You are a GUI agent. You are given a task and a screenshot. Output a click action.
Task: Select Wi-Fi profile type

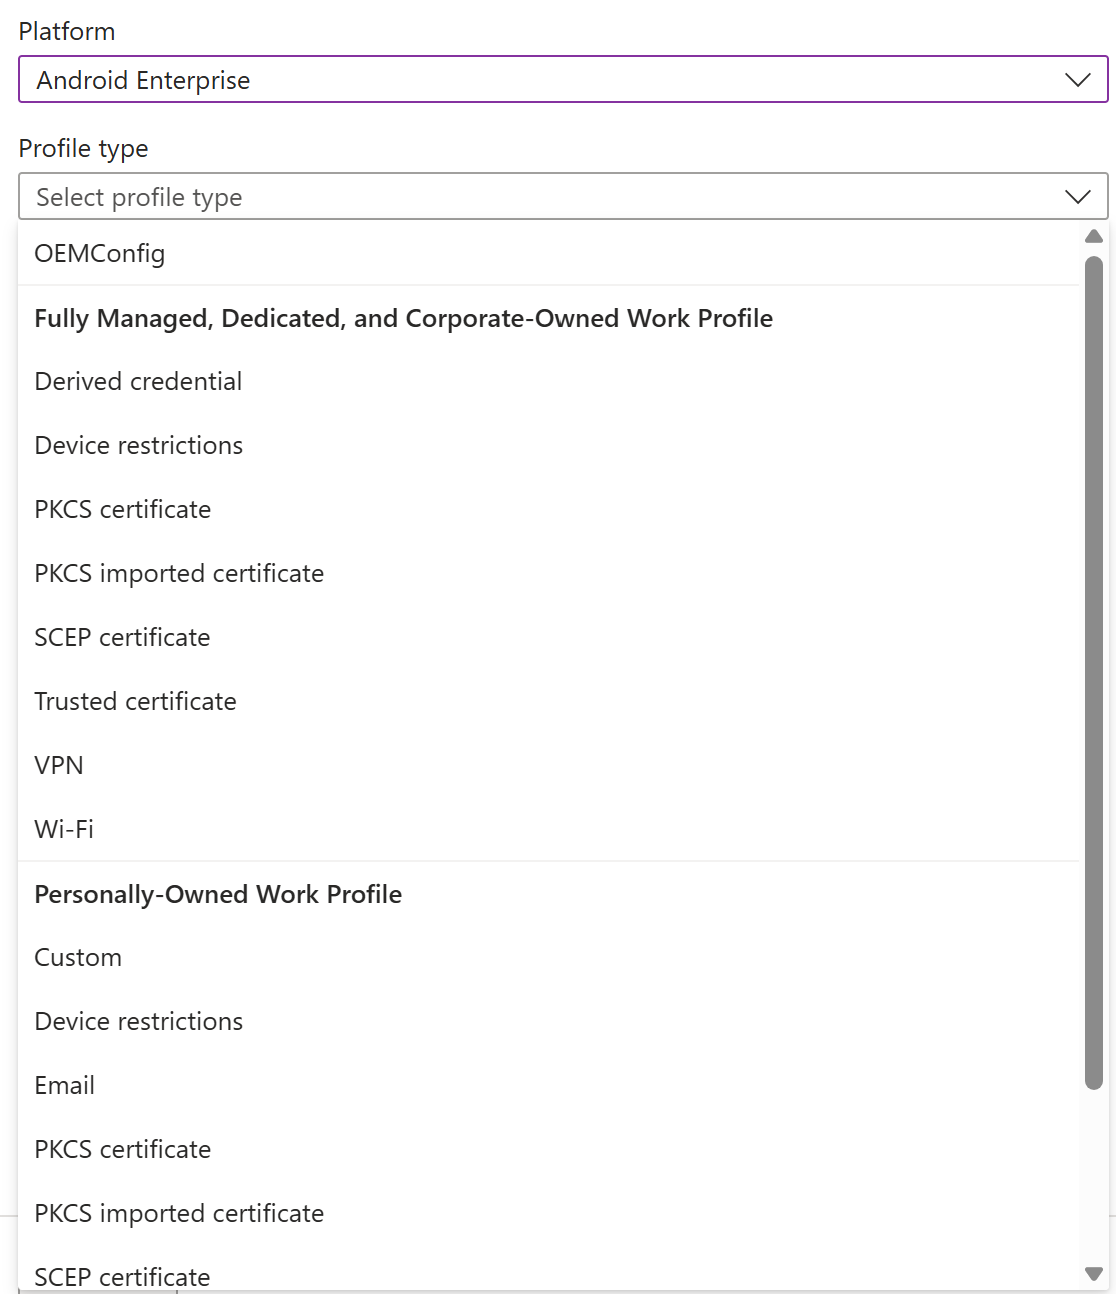[64, 830]
